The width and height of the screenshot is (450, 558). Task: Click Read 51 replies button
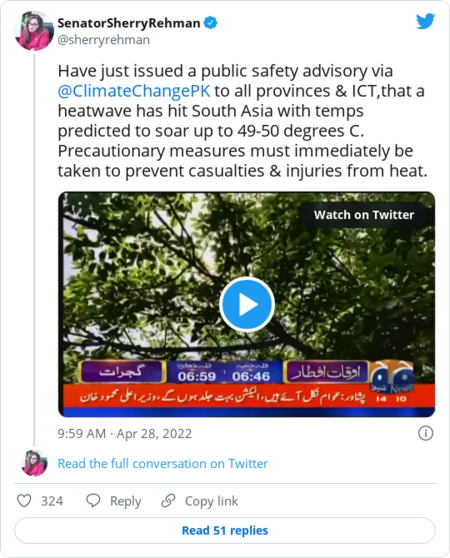click(x=225, y=530)
